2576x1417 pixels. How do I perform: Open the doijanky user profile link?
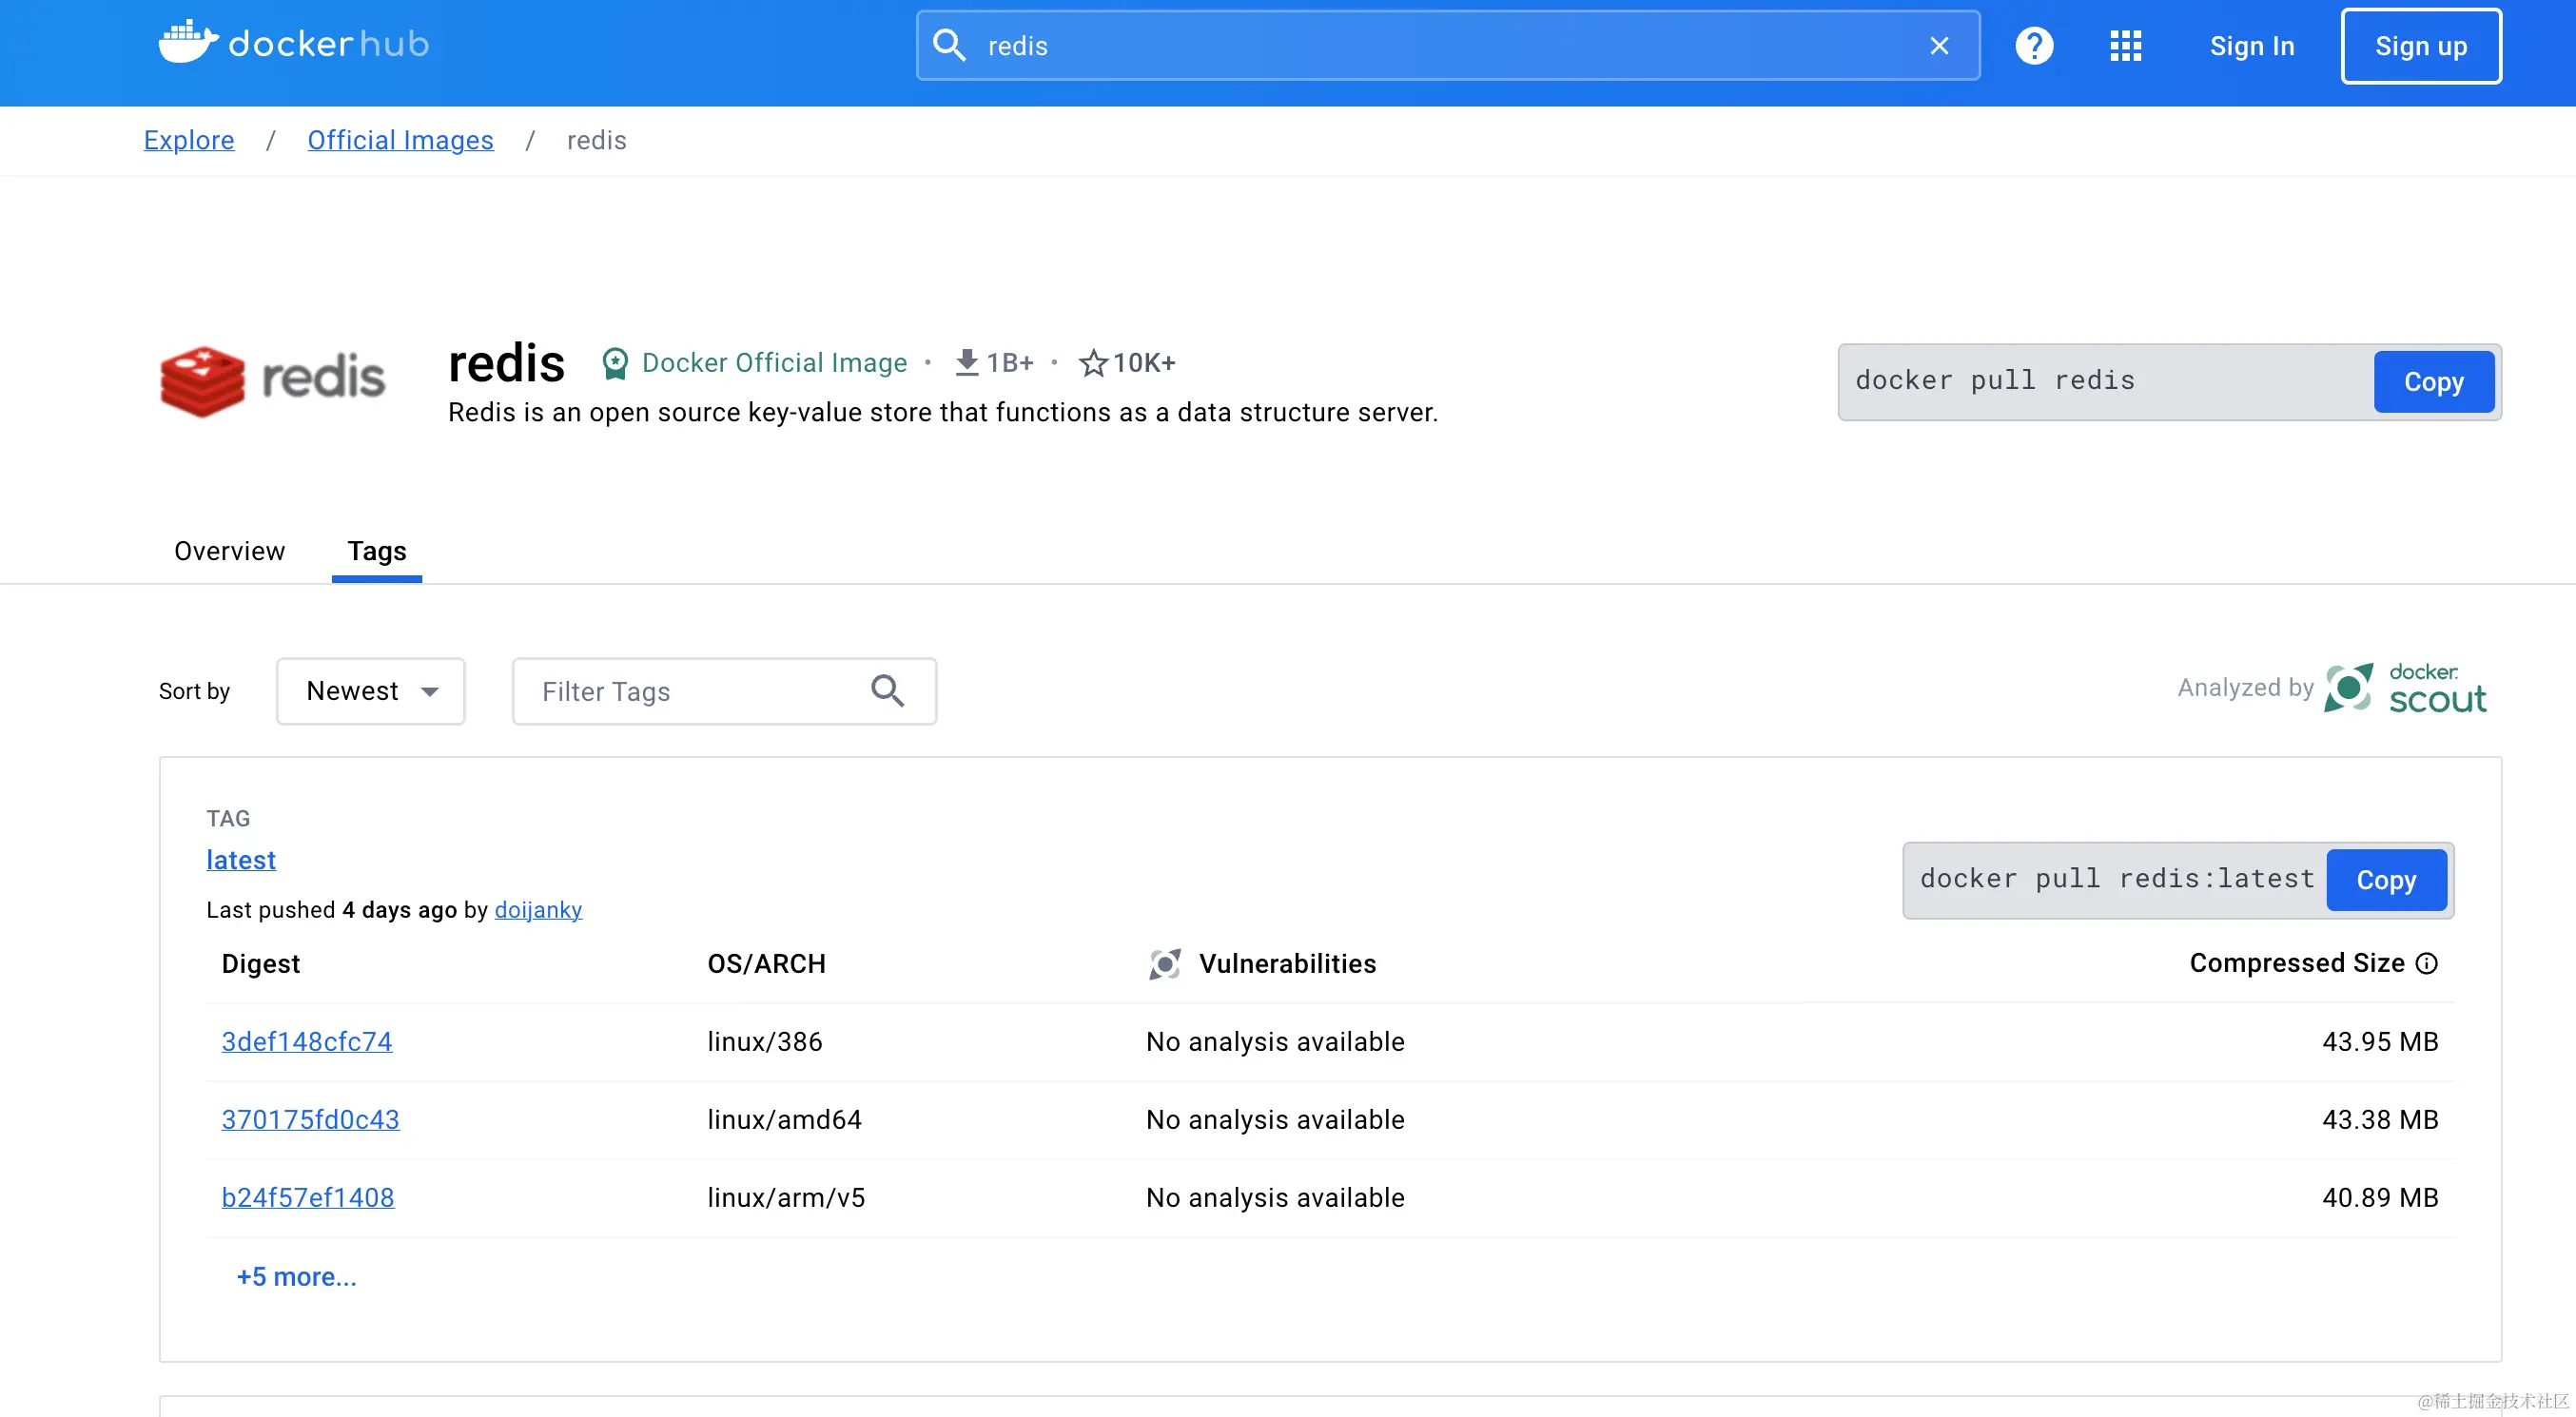pos(538,910)
